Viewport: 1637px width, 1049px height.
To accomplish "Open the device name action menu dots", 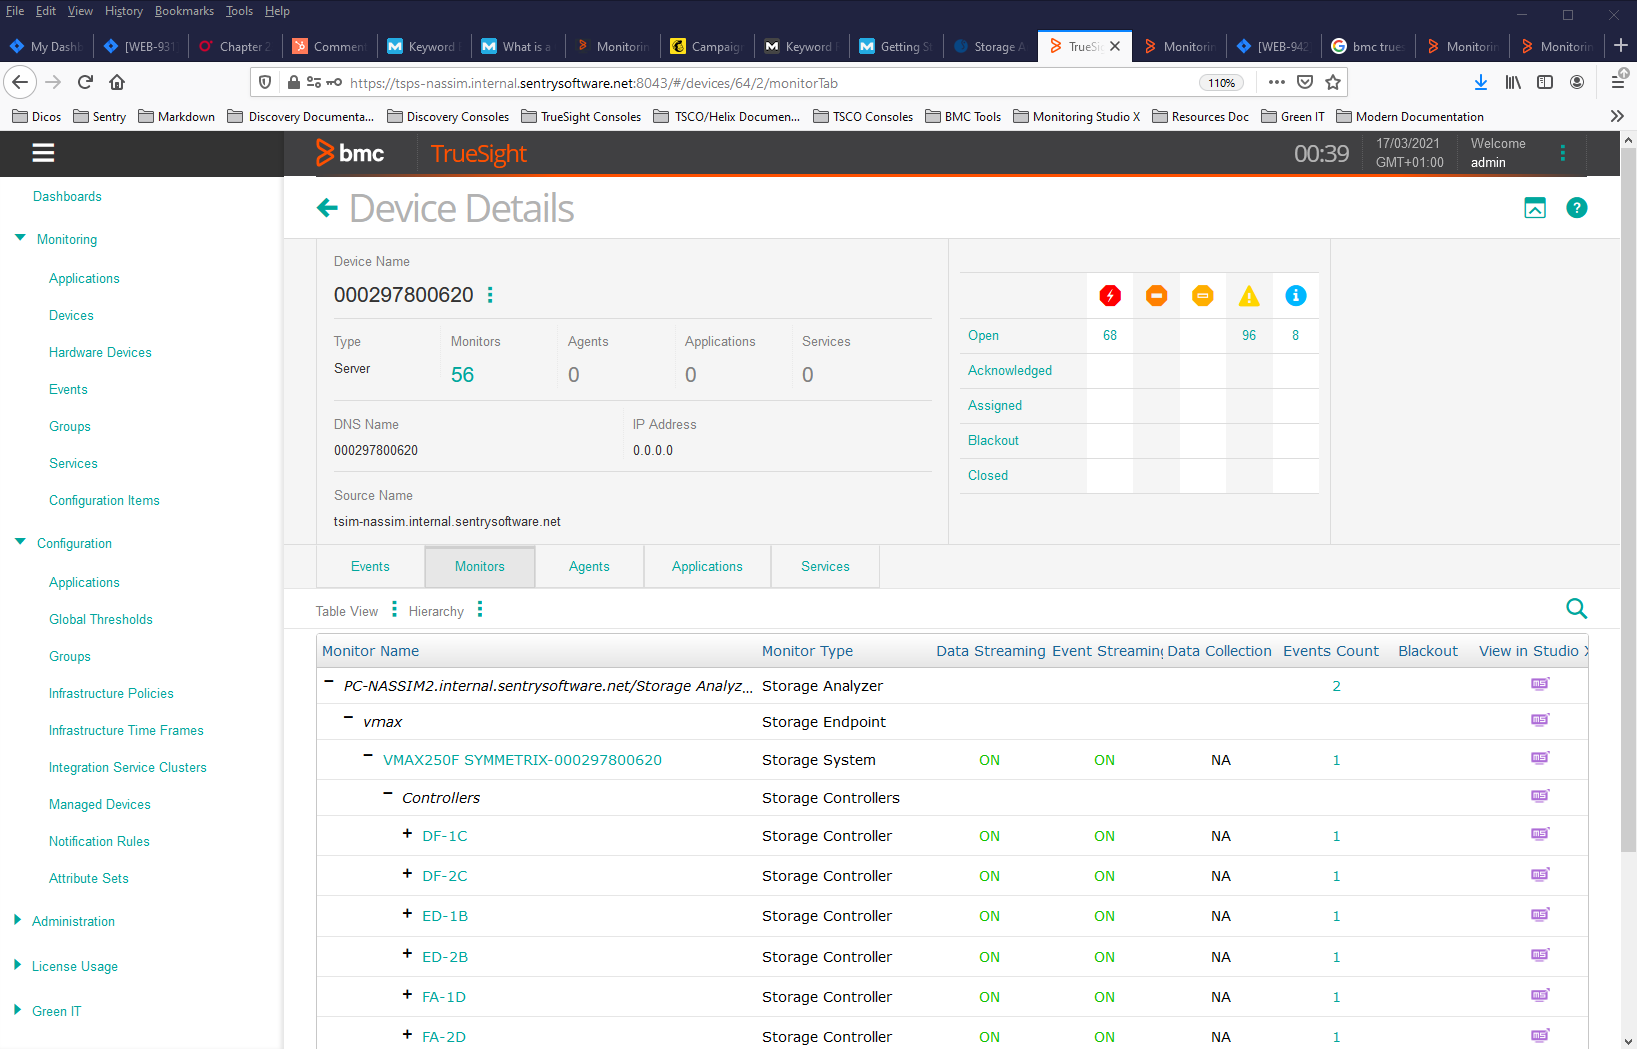I will [x=490, y=295].
